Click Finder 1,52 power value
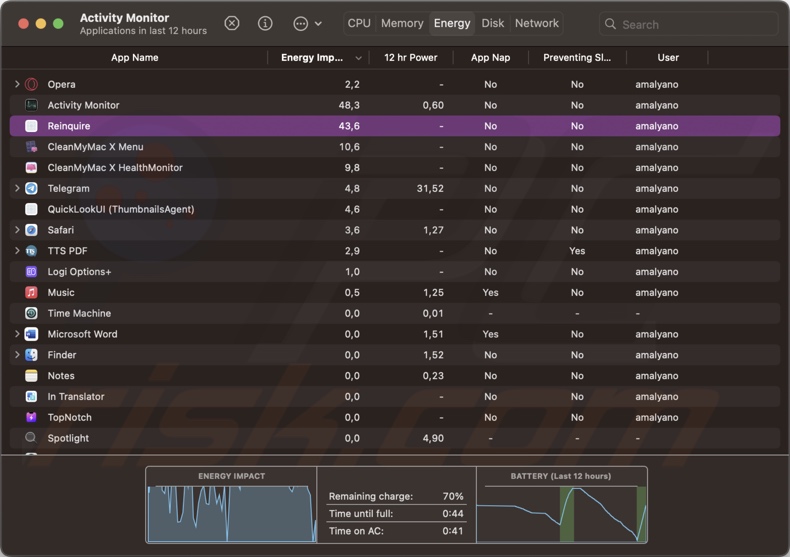This screenshot has height=557, width=790. coord(433,355)
